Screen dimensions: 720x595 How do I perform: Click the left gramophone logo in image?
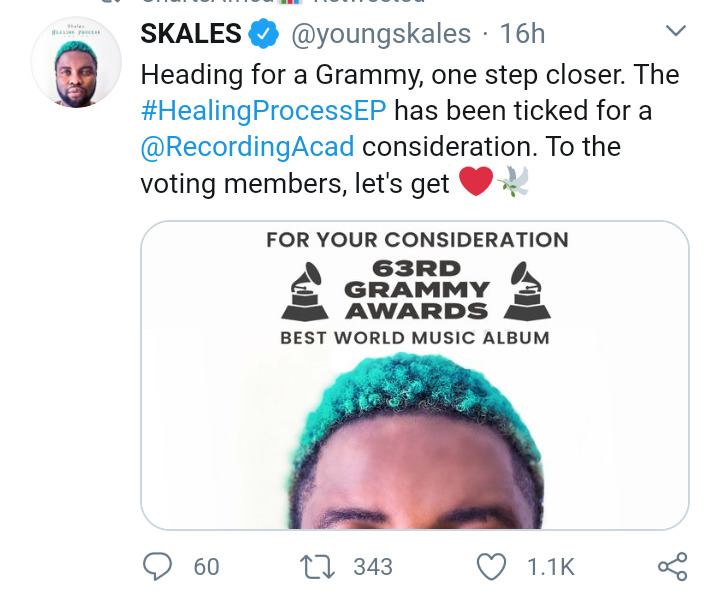click(305, 291)
